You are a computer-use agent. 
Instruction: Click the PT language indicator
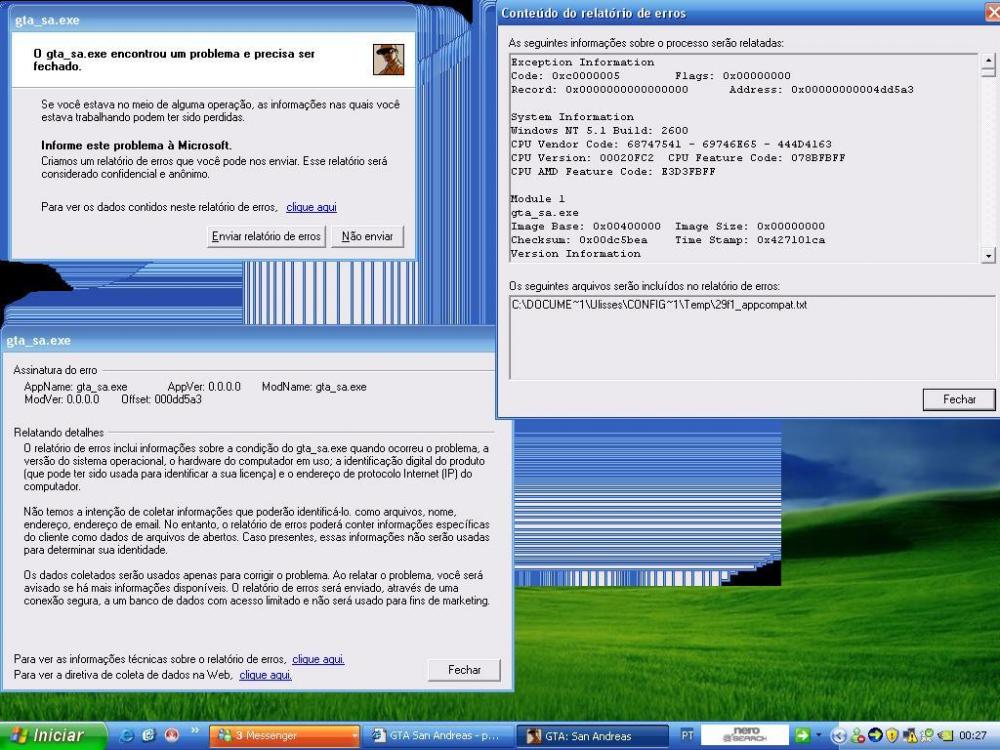[687, 736]
